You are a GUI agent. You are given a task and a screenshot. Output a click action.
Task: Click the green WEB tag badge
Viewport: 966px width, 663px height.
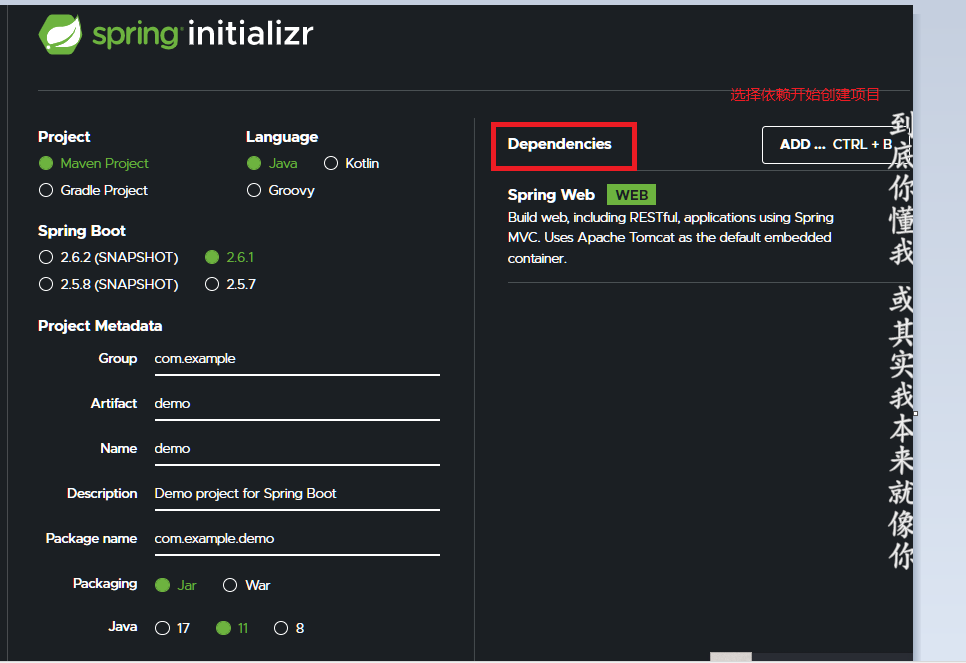631,195
